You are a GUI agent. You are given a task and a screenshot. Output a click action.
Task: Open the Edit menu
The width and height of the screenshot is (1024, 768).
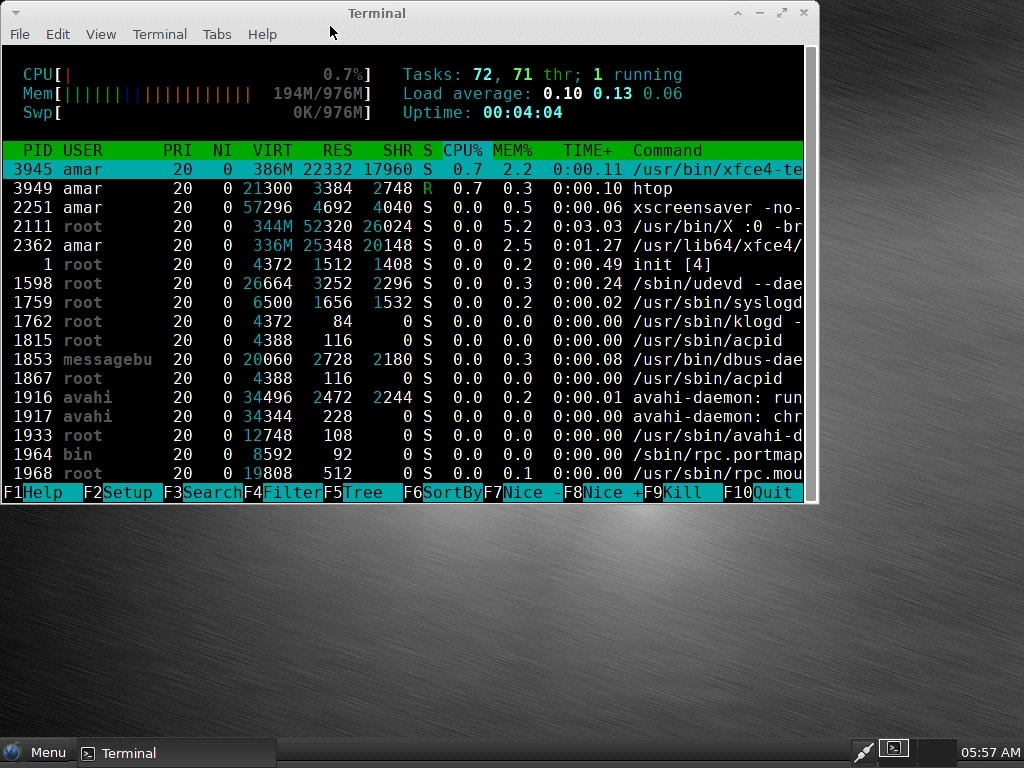point(57,35)
